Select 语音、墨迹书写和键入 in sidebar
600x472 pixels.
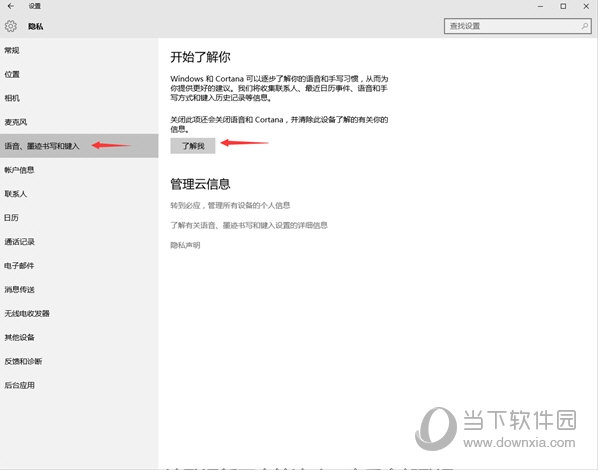(x=79, y=146)
